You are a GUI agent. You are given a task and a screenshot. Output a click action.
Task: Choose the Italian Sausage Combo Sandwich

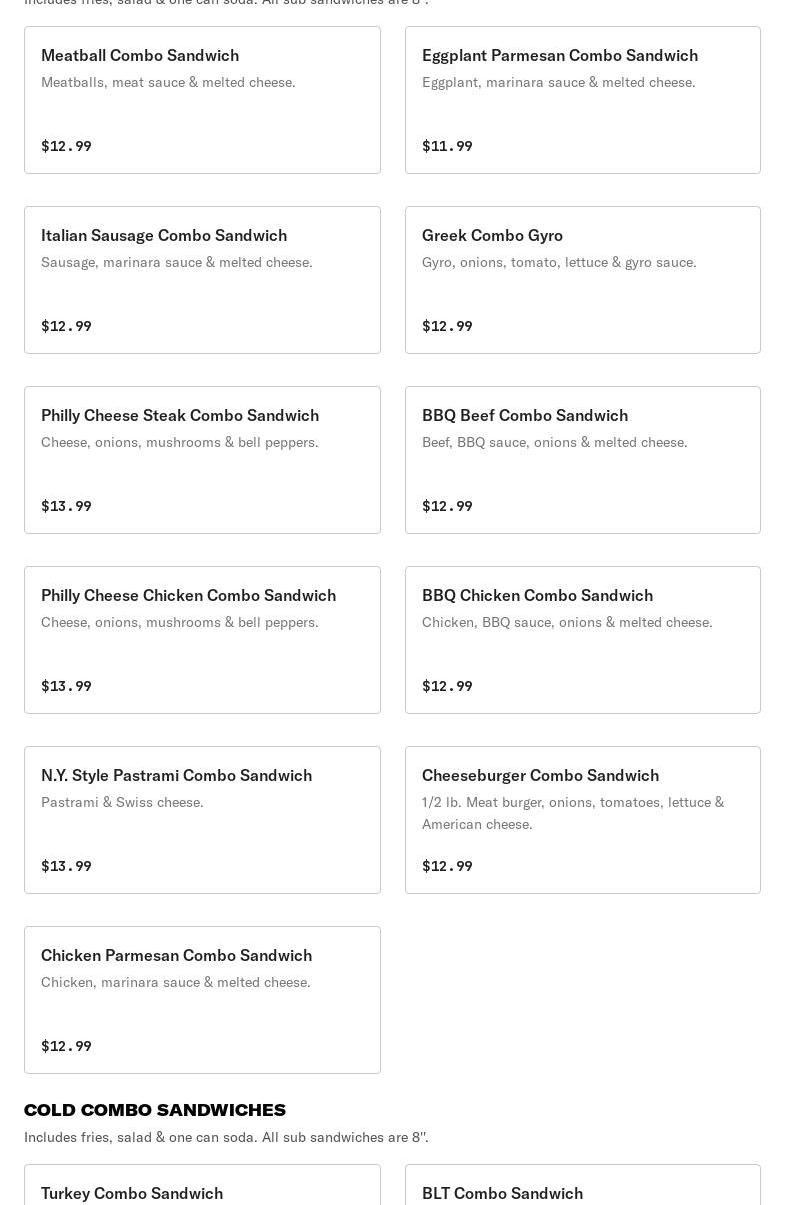click(x=202, y=280)
